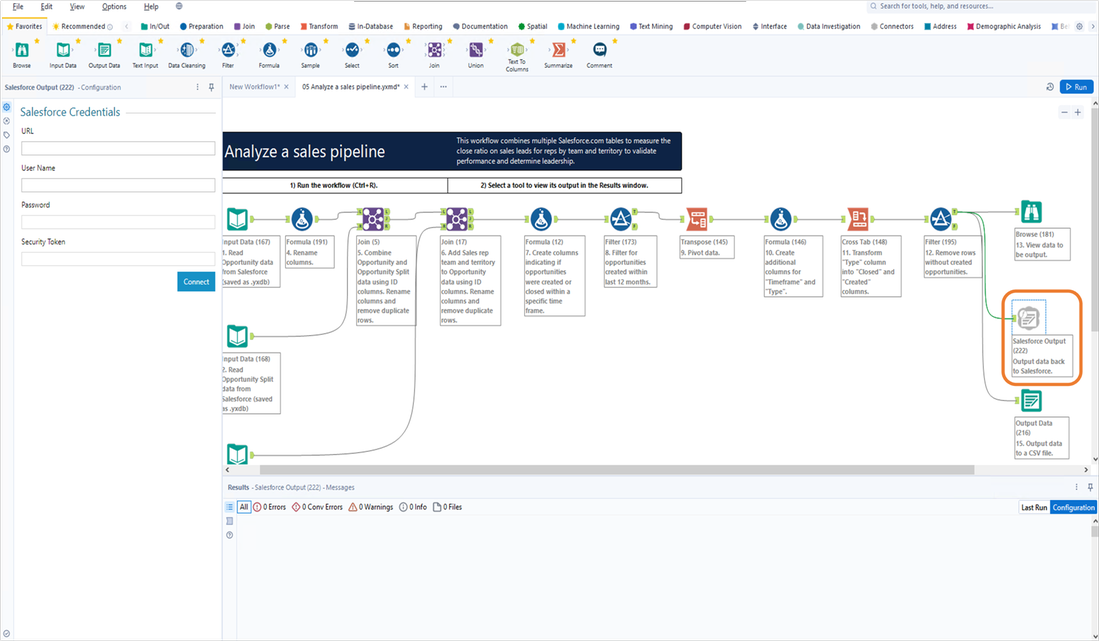1100x642 pixels.
Task: Open the Options menu
Action: pyautogui.click(x=113, y=6)
